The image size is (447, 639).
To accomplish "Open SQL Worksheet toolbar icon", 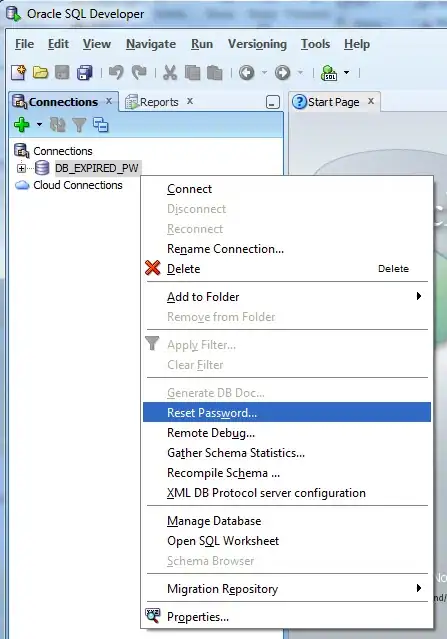I will tap(329, 73).
